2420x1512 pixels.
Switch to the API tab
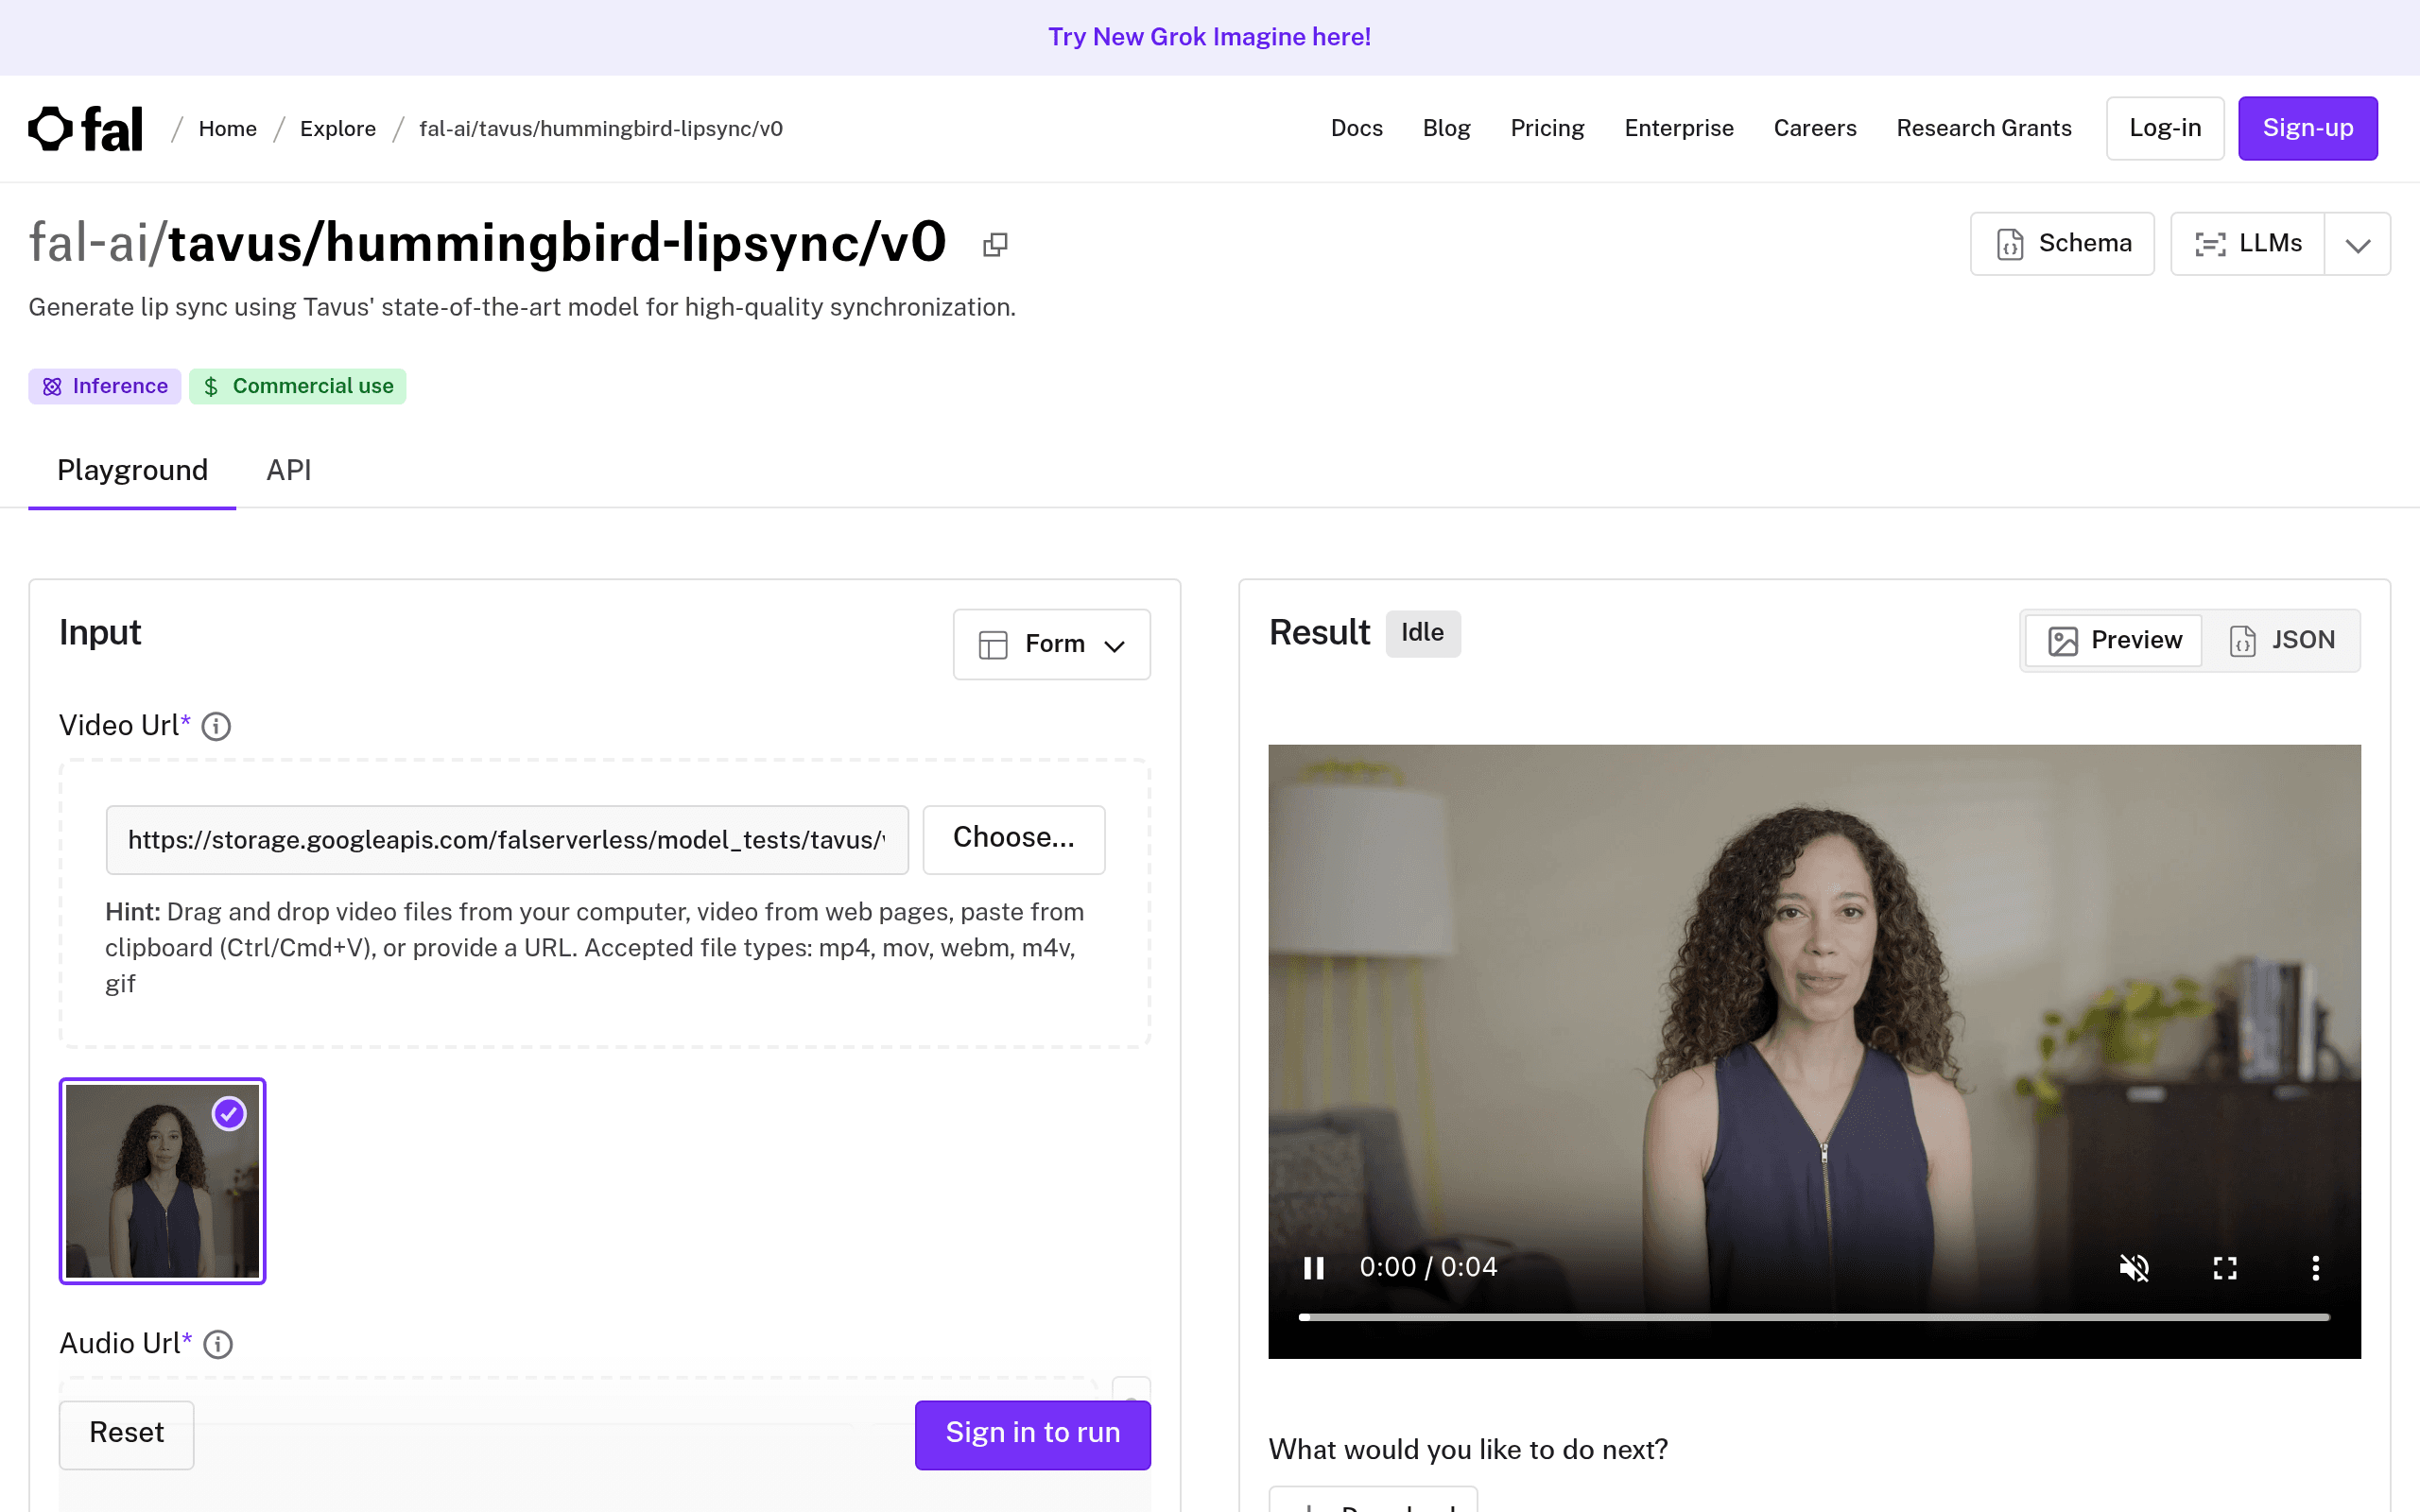289,470
